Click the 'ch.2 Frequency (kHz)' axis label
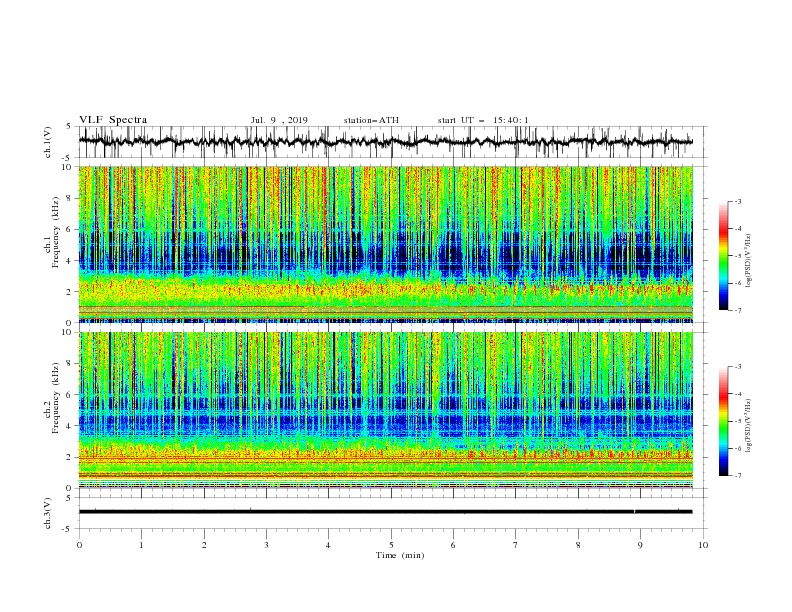Screen dimensions: 792x612 click(x=52, y=397)
